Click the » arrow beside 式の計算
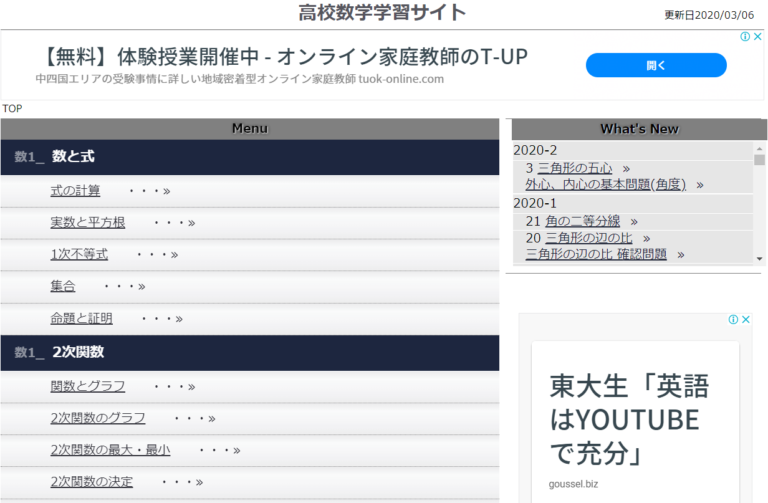The width and height of the screenshot is (768, 503). pyautogui.click(x=167, y=191)
